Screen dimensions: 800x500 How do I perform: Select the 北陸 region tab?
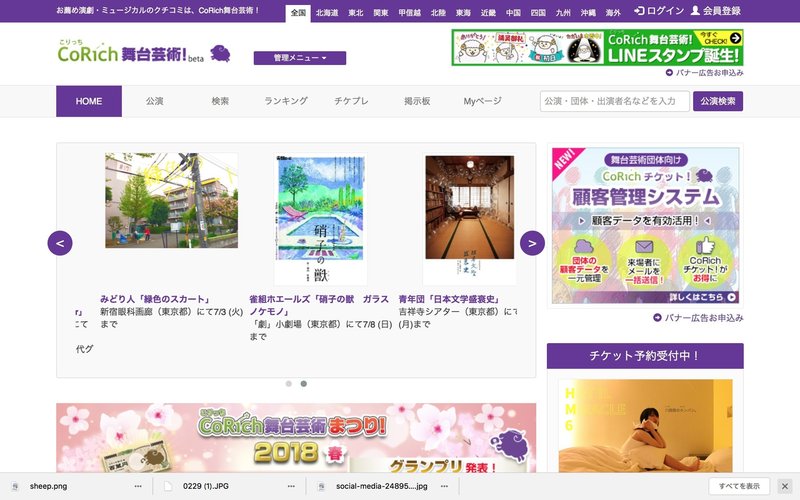(x=438, y=13)
